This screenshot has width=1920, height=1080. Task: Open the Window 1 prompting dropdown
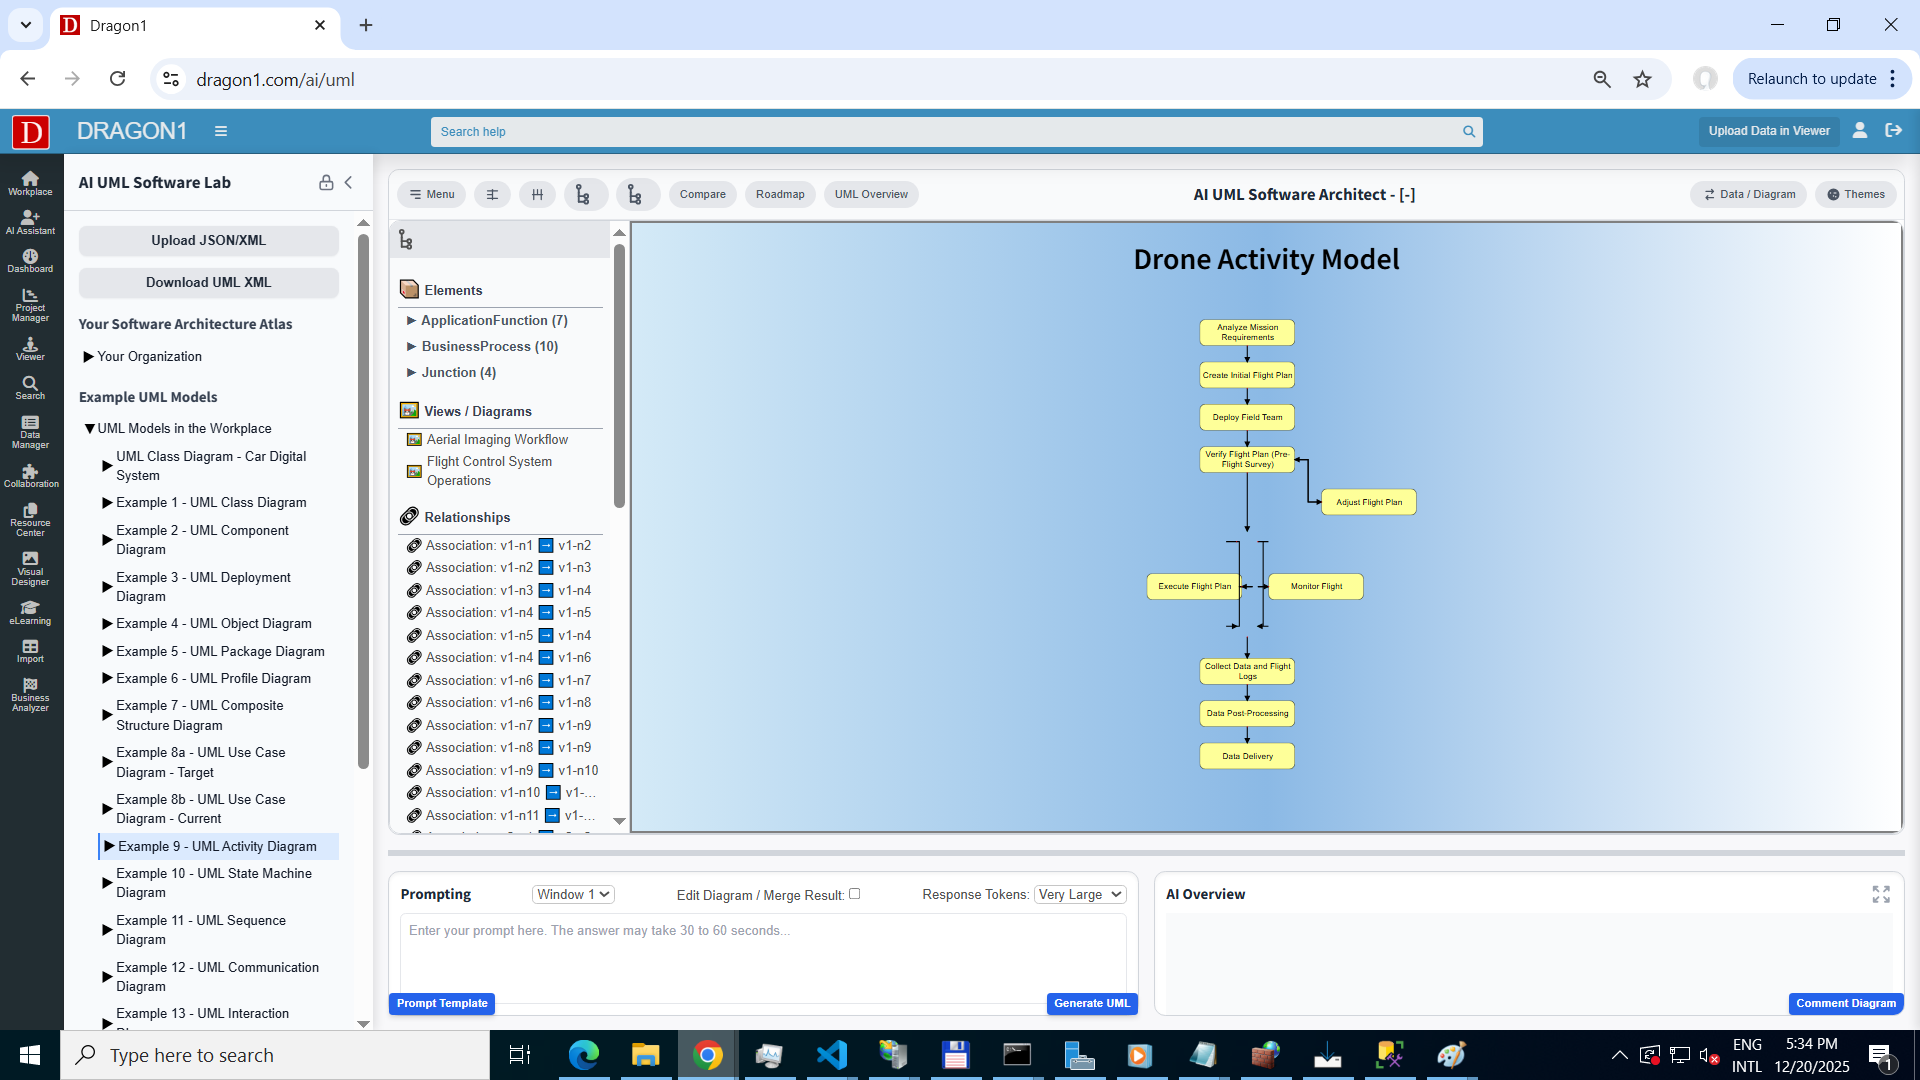[x=572, y=894]
